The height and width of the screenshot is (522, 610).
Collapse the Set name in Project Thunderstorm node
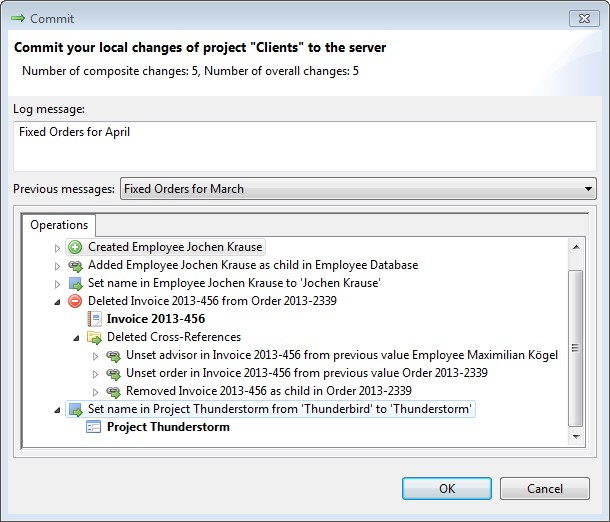(x=57, y=410)
